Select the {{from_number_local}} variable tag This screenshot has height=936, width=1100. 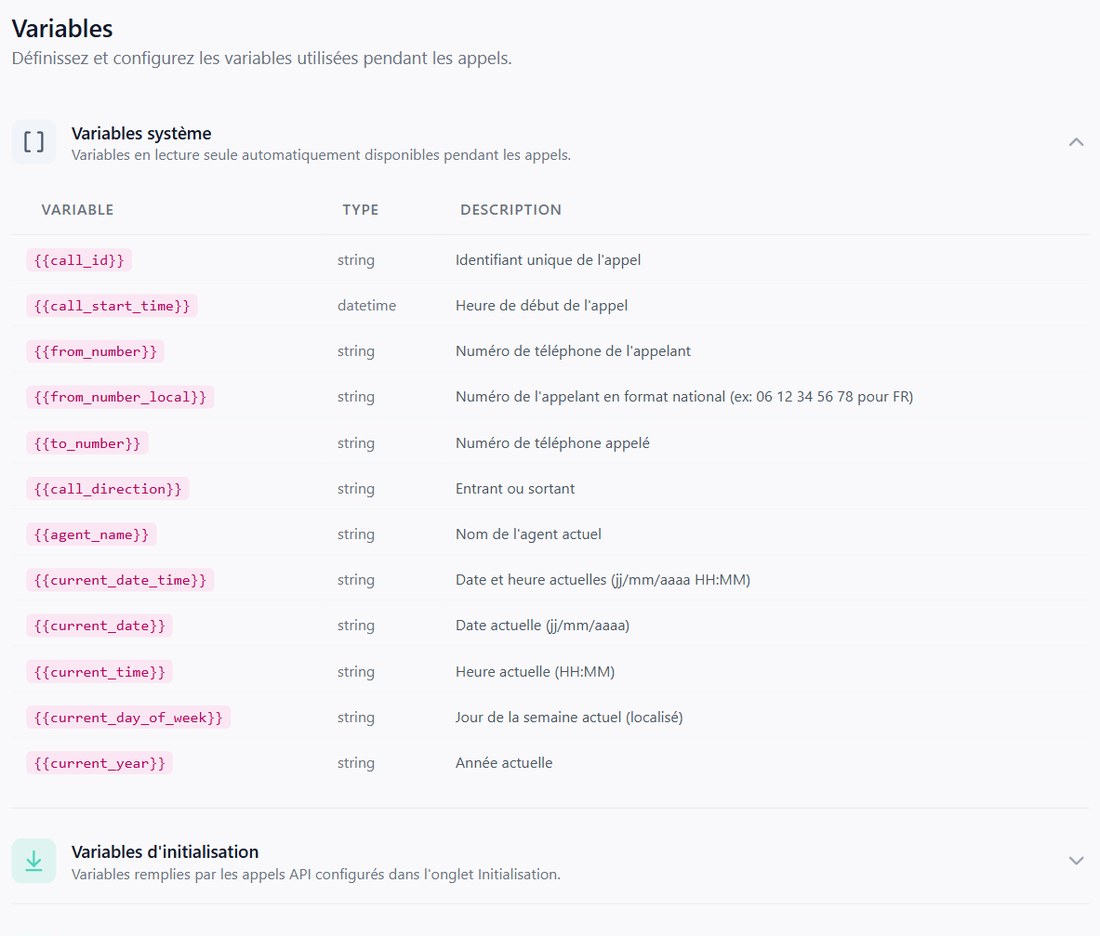pos(121,397)
